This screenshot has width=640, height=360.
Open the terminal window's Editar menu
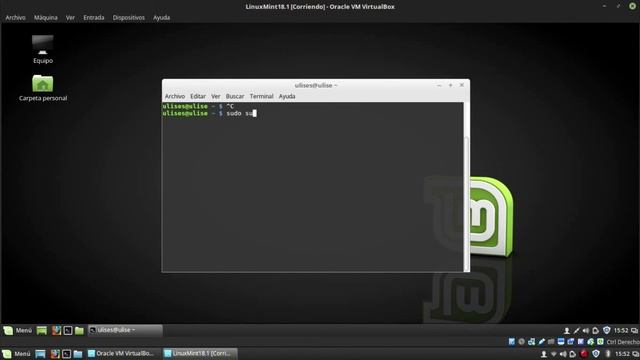click(198, 96)
